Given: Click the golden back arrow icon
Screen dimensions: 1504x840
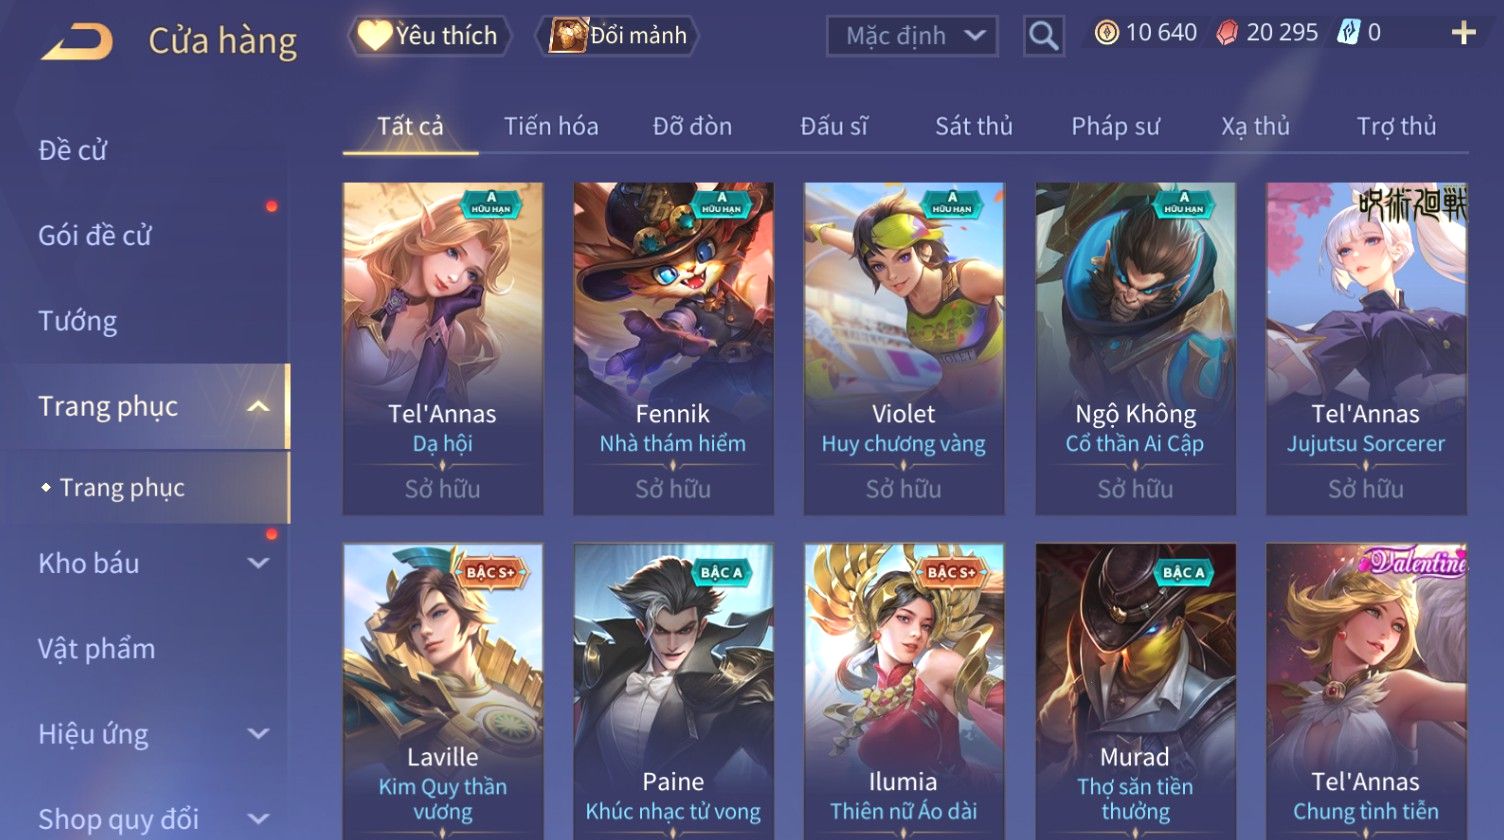Looking at the screenshot, I should click(x=77, y=41).
